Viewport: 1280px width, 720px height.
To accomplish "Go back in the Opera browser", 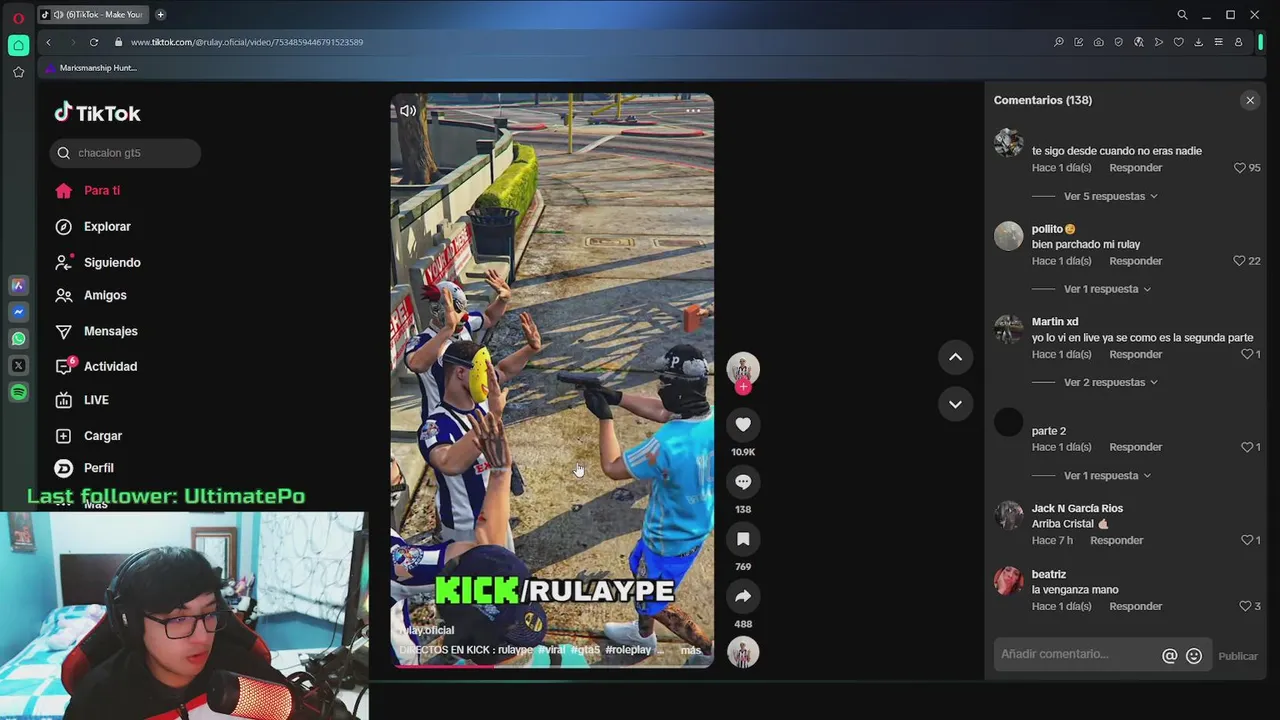I will 48,42.
